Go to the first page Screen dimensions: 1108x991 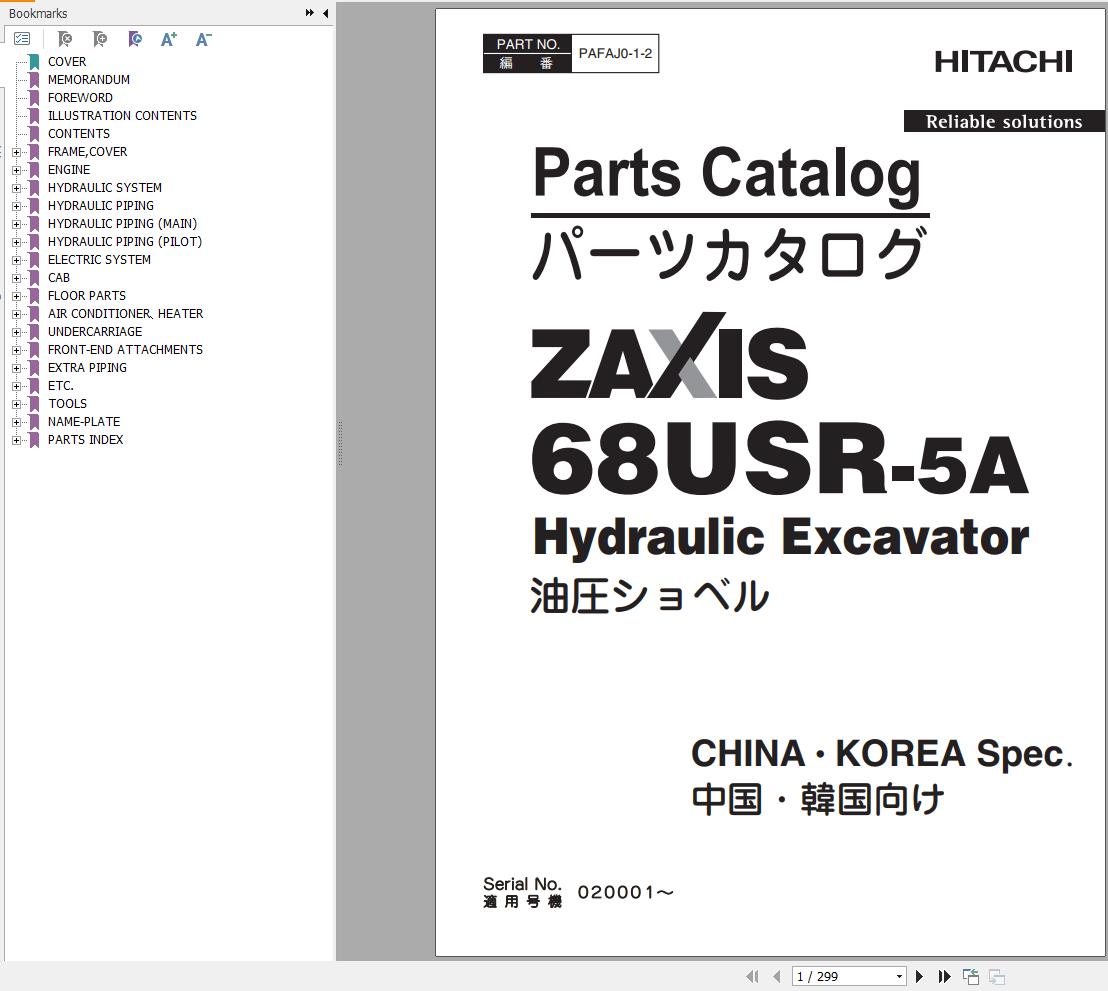[752, 976]
